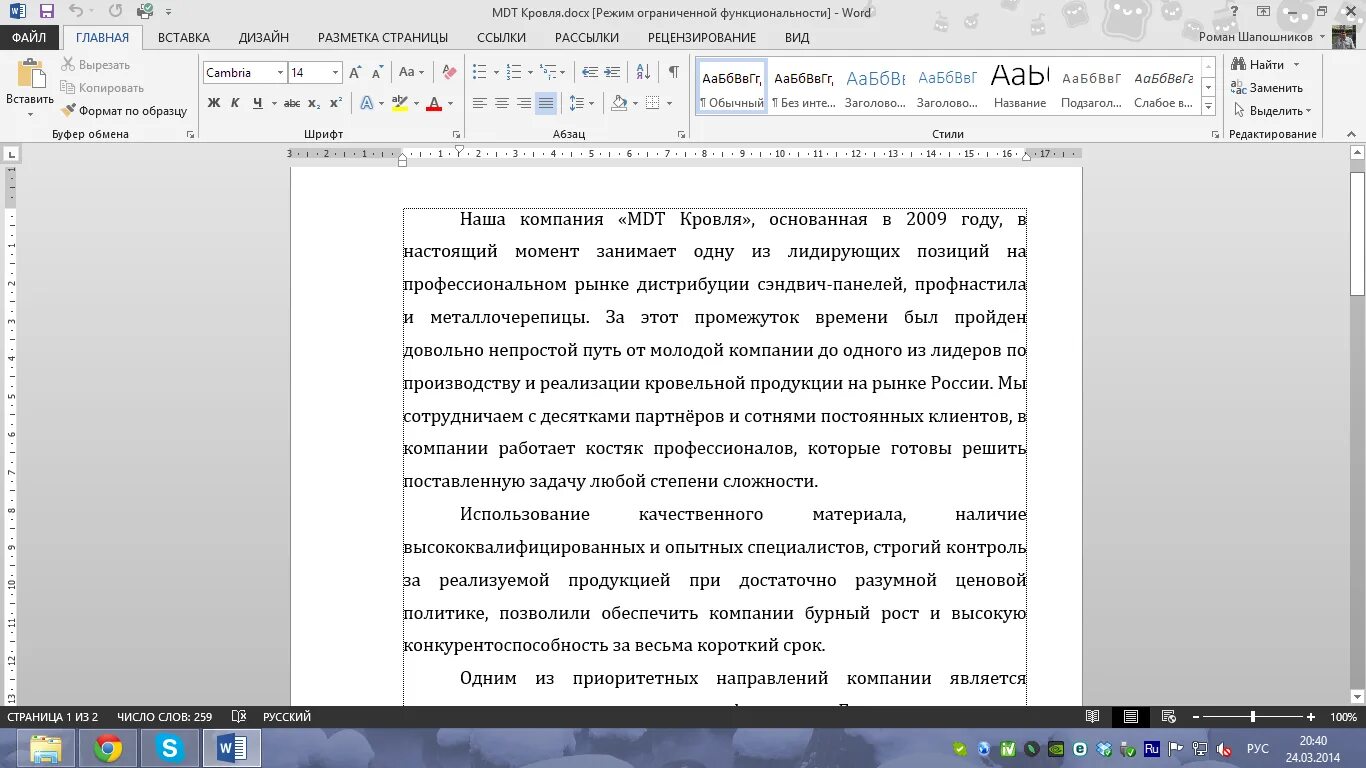Click ЧИСЛО СЛОВ: 259 word count

[x=164, y=717]
